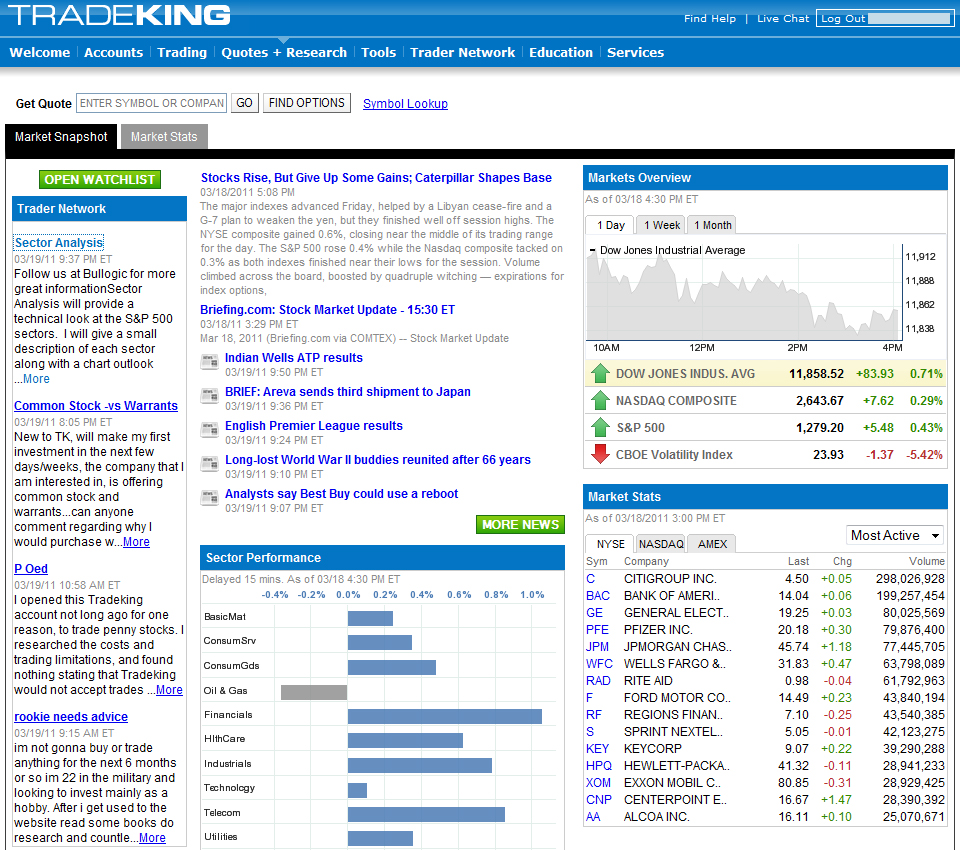The height and width of the screenshot is (850, 960).
Task: Open Live Chat
Action: pos(783,18)
